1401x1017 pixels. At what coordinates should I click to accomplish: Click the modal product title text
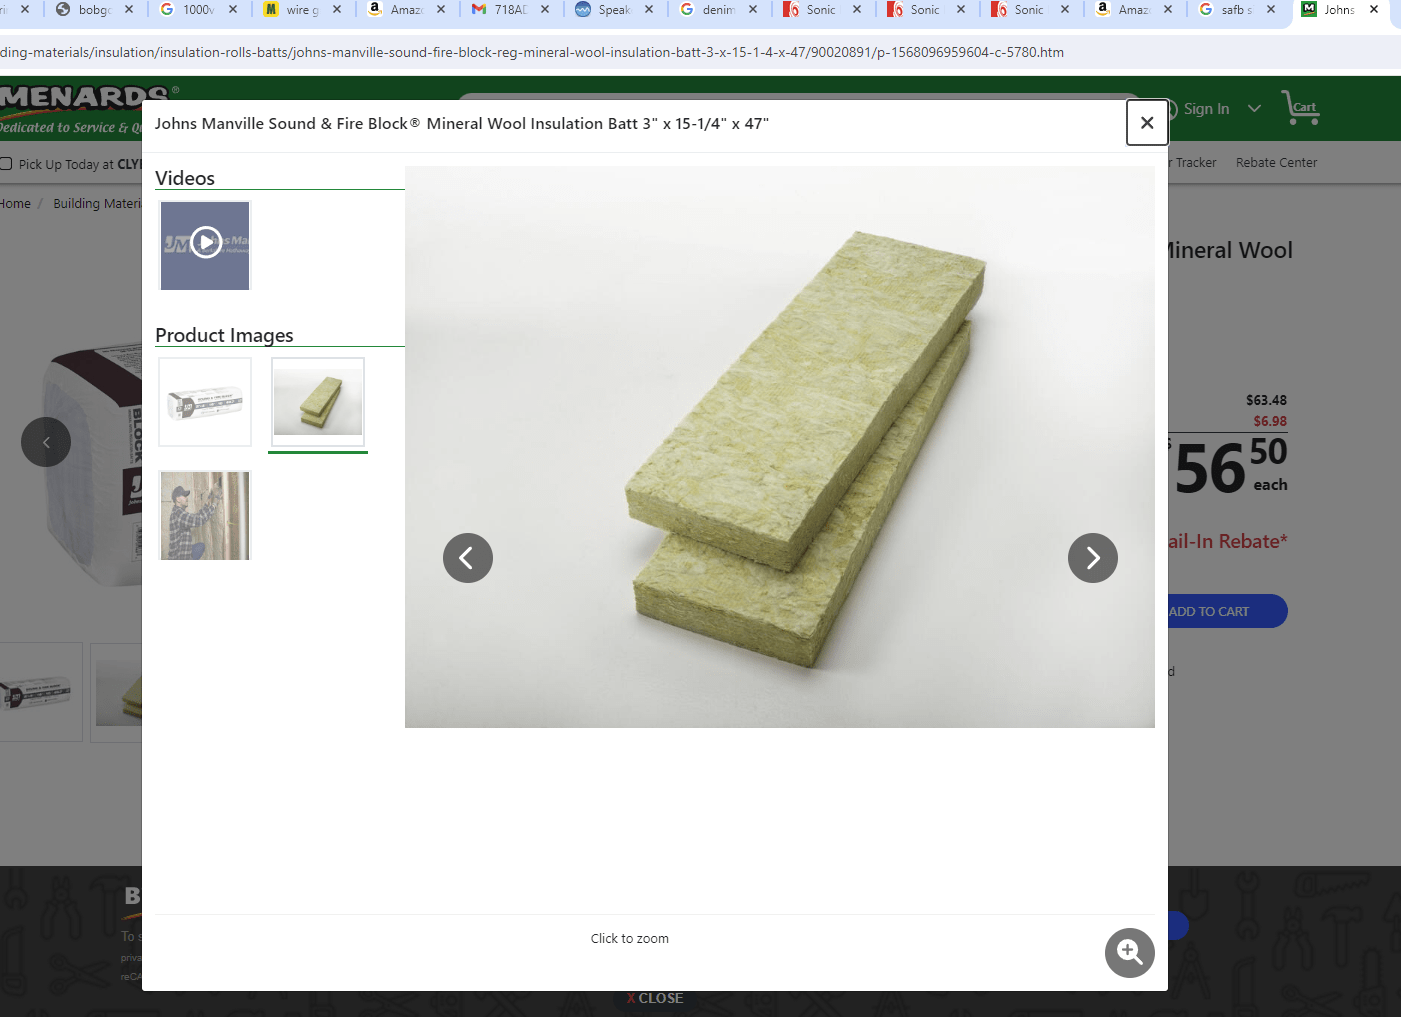(x=462, y=123)
